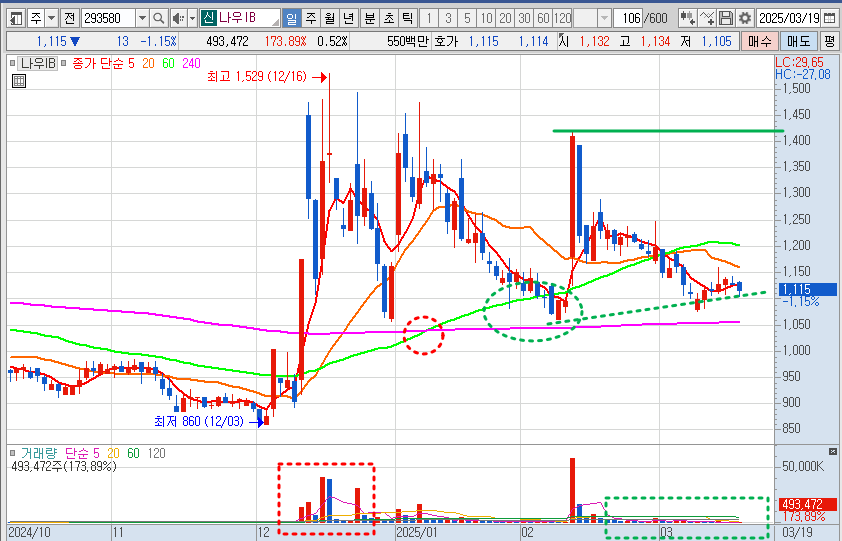Click the current price 1,115 in info bar

pyautogui.click(x=52, y=41)
